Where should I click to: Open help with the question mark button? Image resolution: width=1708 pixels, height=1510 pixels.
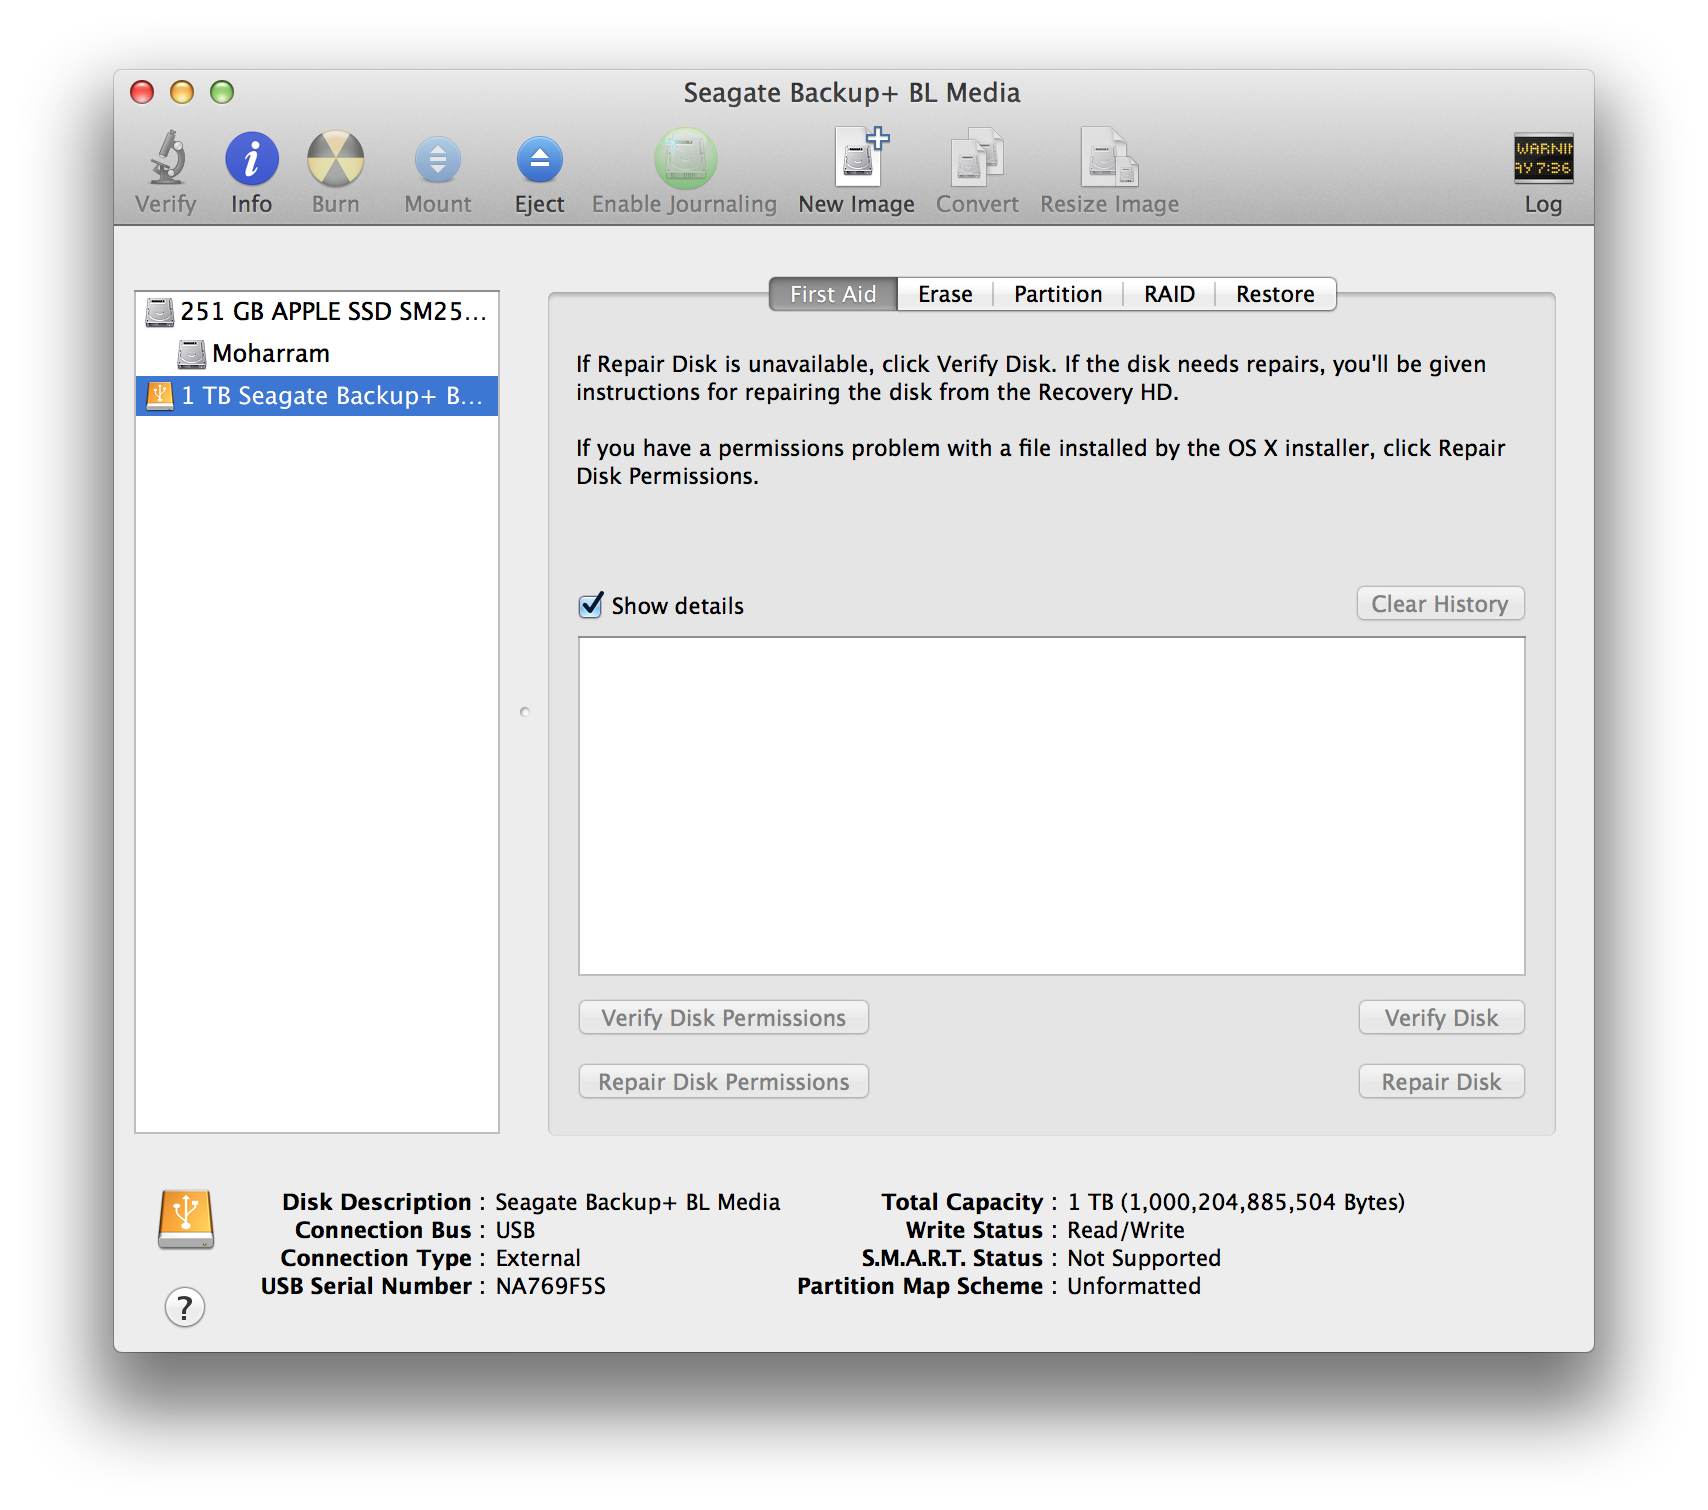pyautogui.click(x=185, y=1307)
